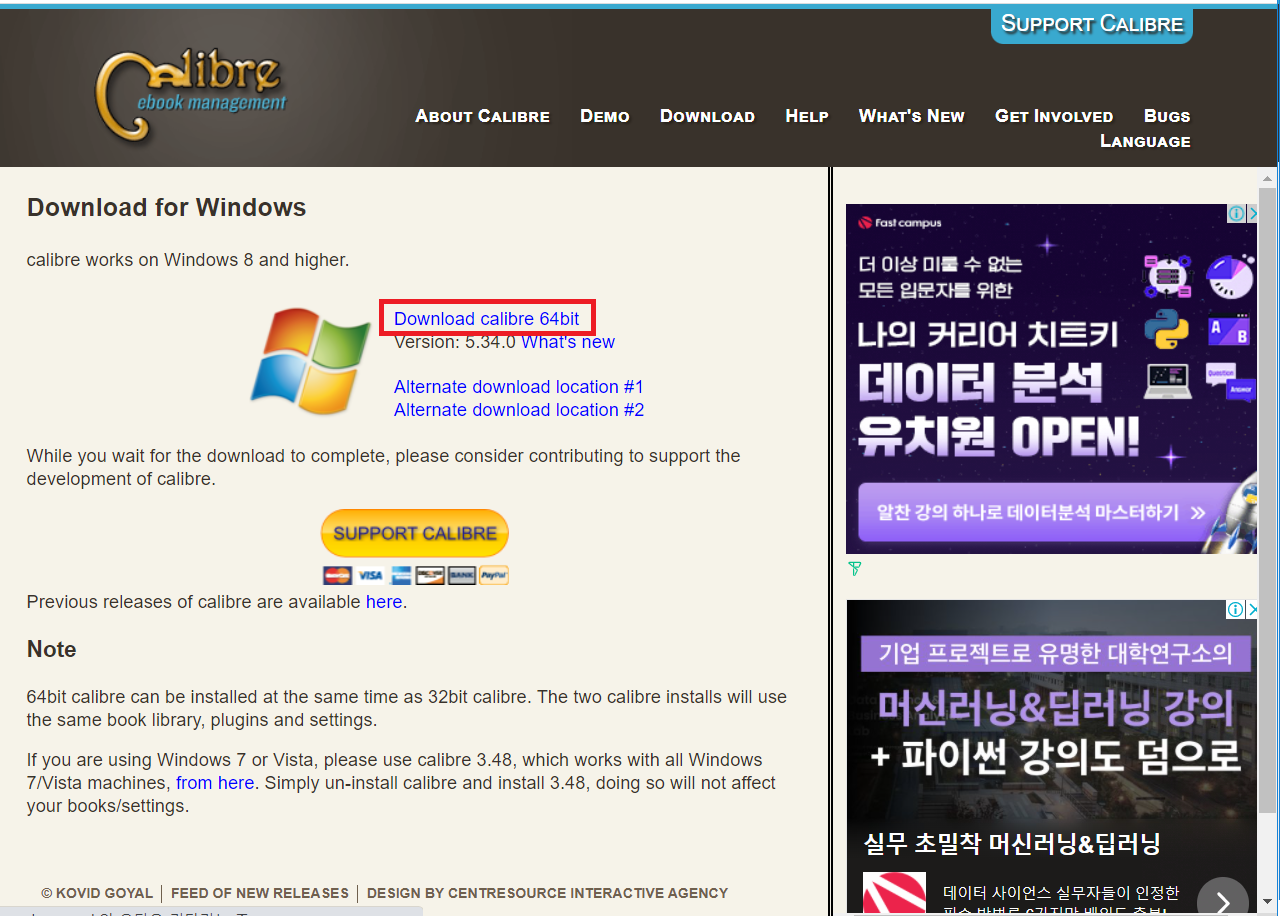Click the Support Calibre tab at the top right

click(1092, 24)
